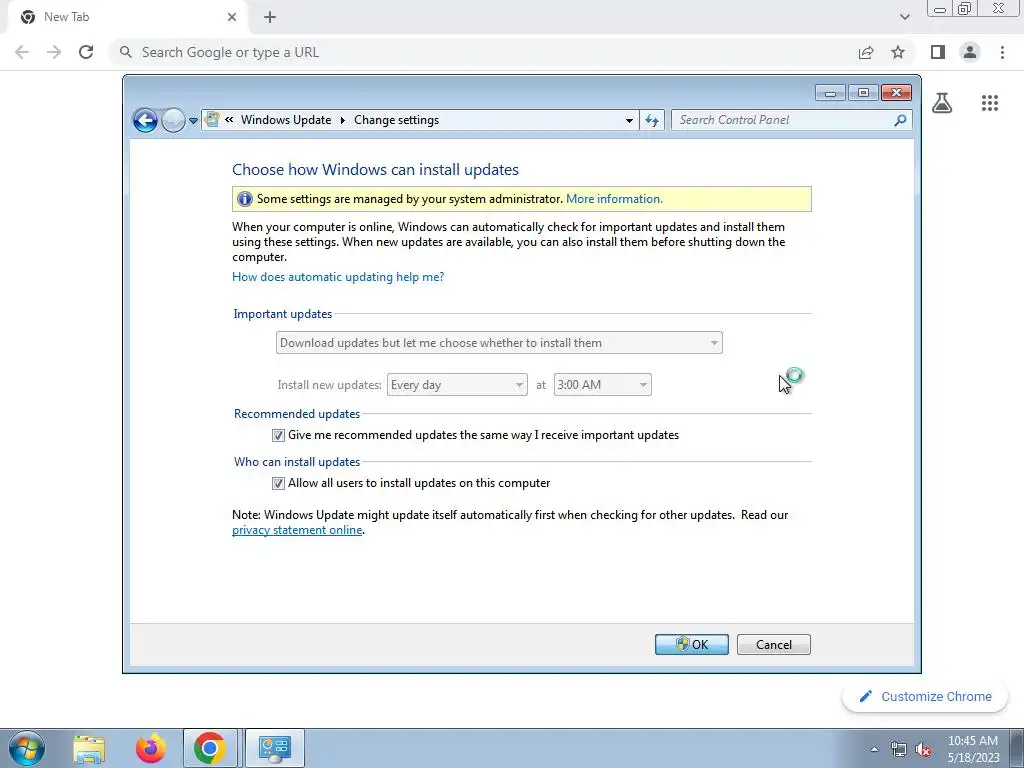Reload the Chrome page
Viewport: 1024px width, 768px height.
point(86,52)
